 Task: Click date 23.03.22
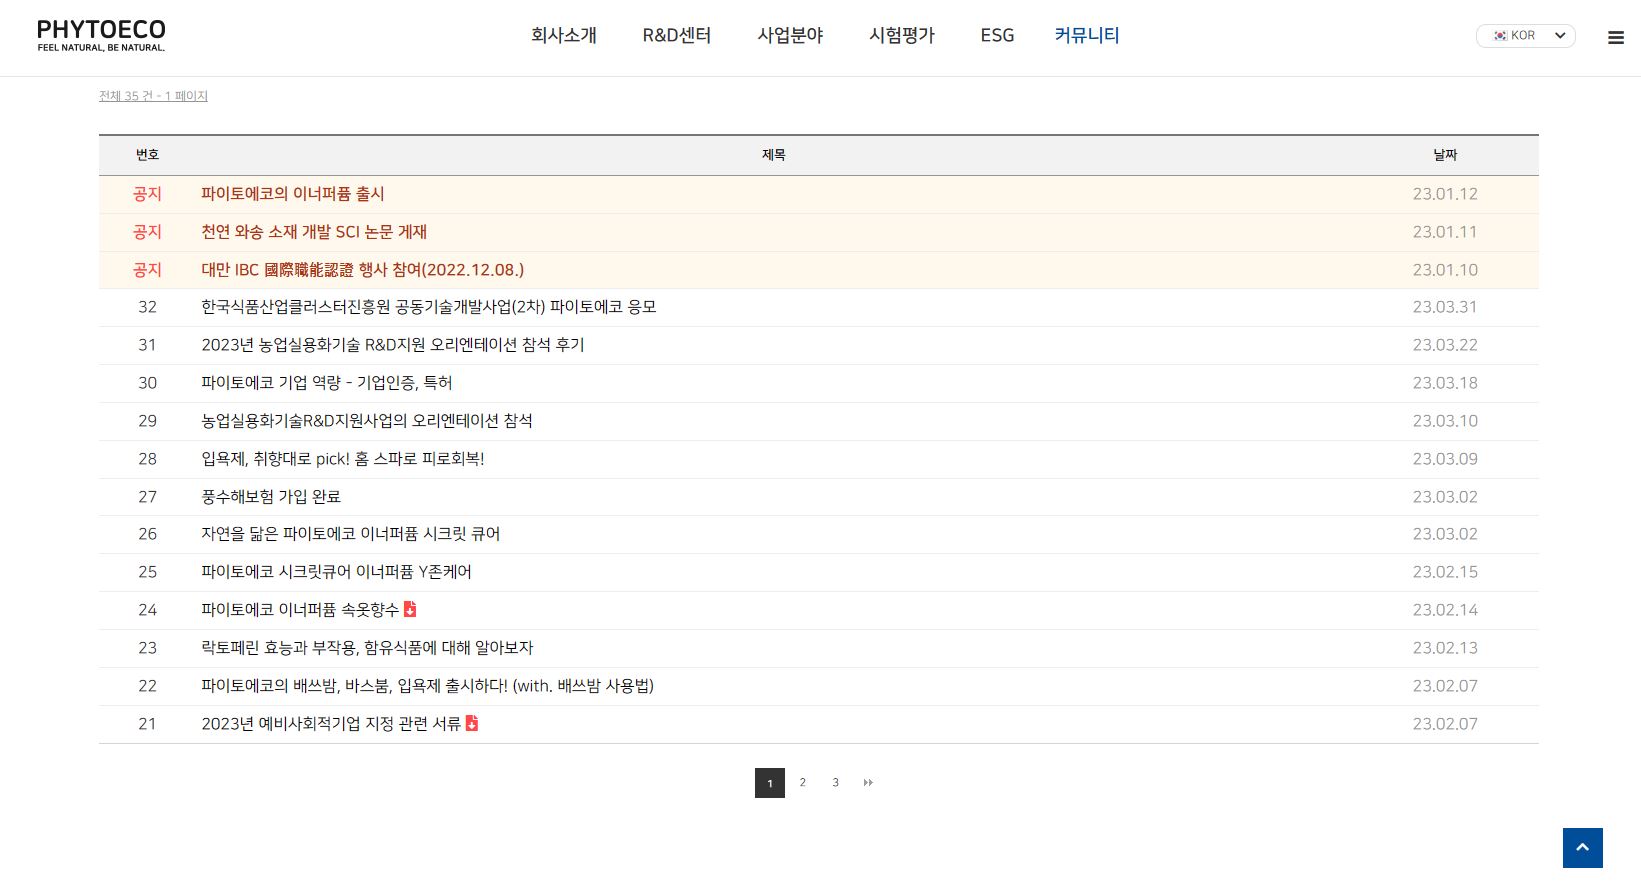click(1445, 345)
